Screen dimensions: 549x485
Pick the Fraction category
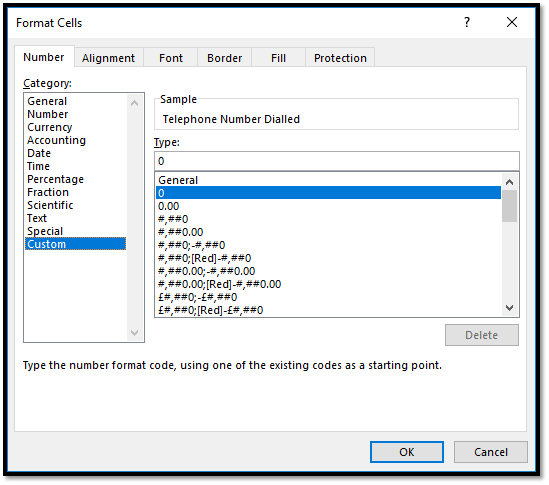[x=75, y=192]
